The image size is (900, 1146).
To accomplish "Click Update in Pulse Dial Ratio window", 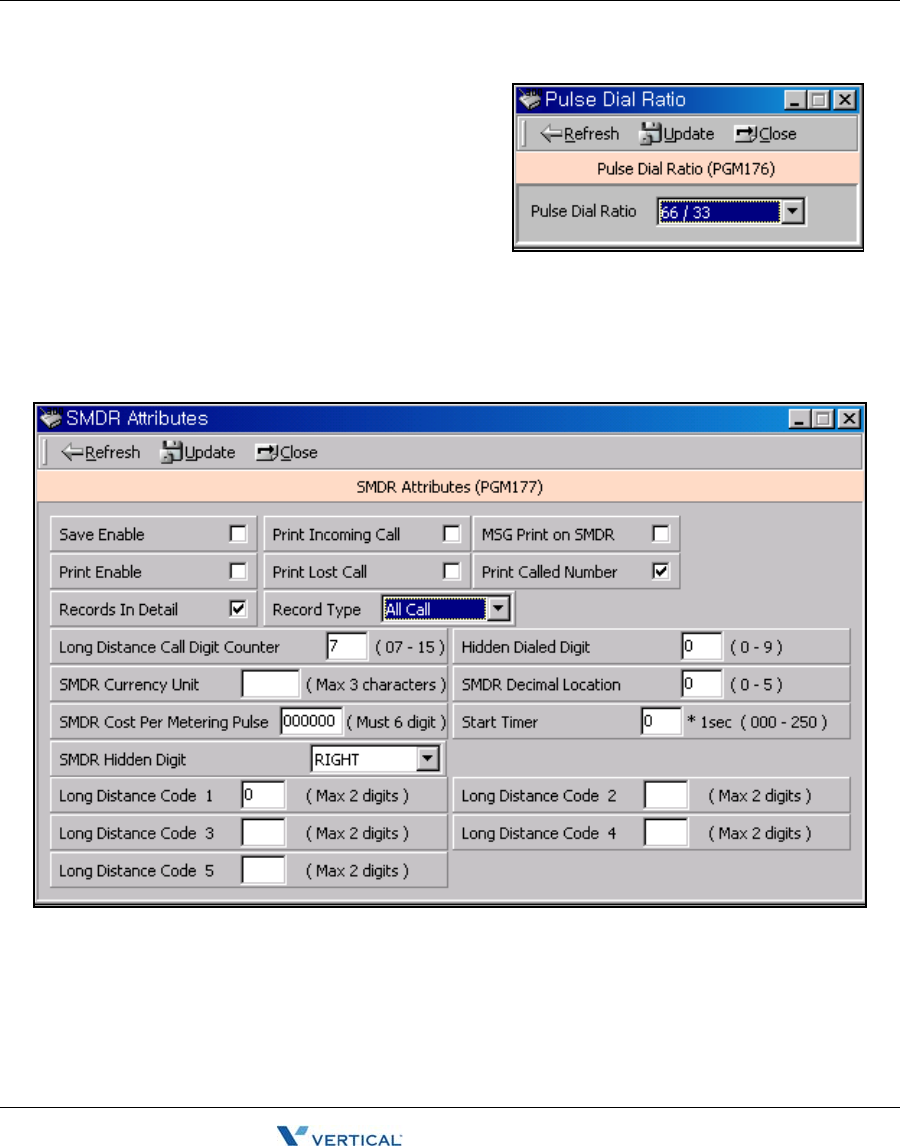I will pos(677,134).
